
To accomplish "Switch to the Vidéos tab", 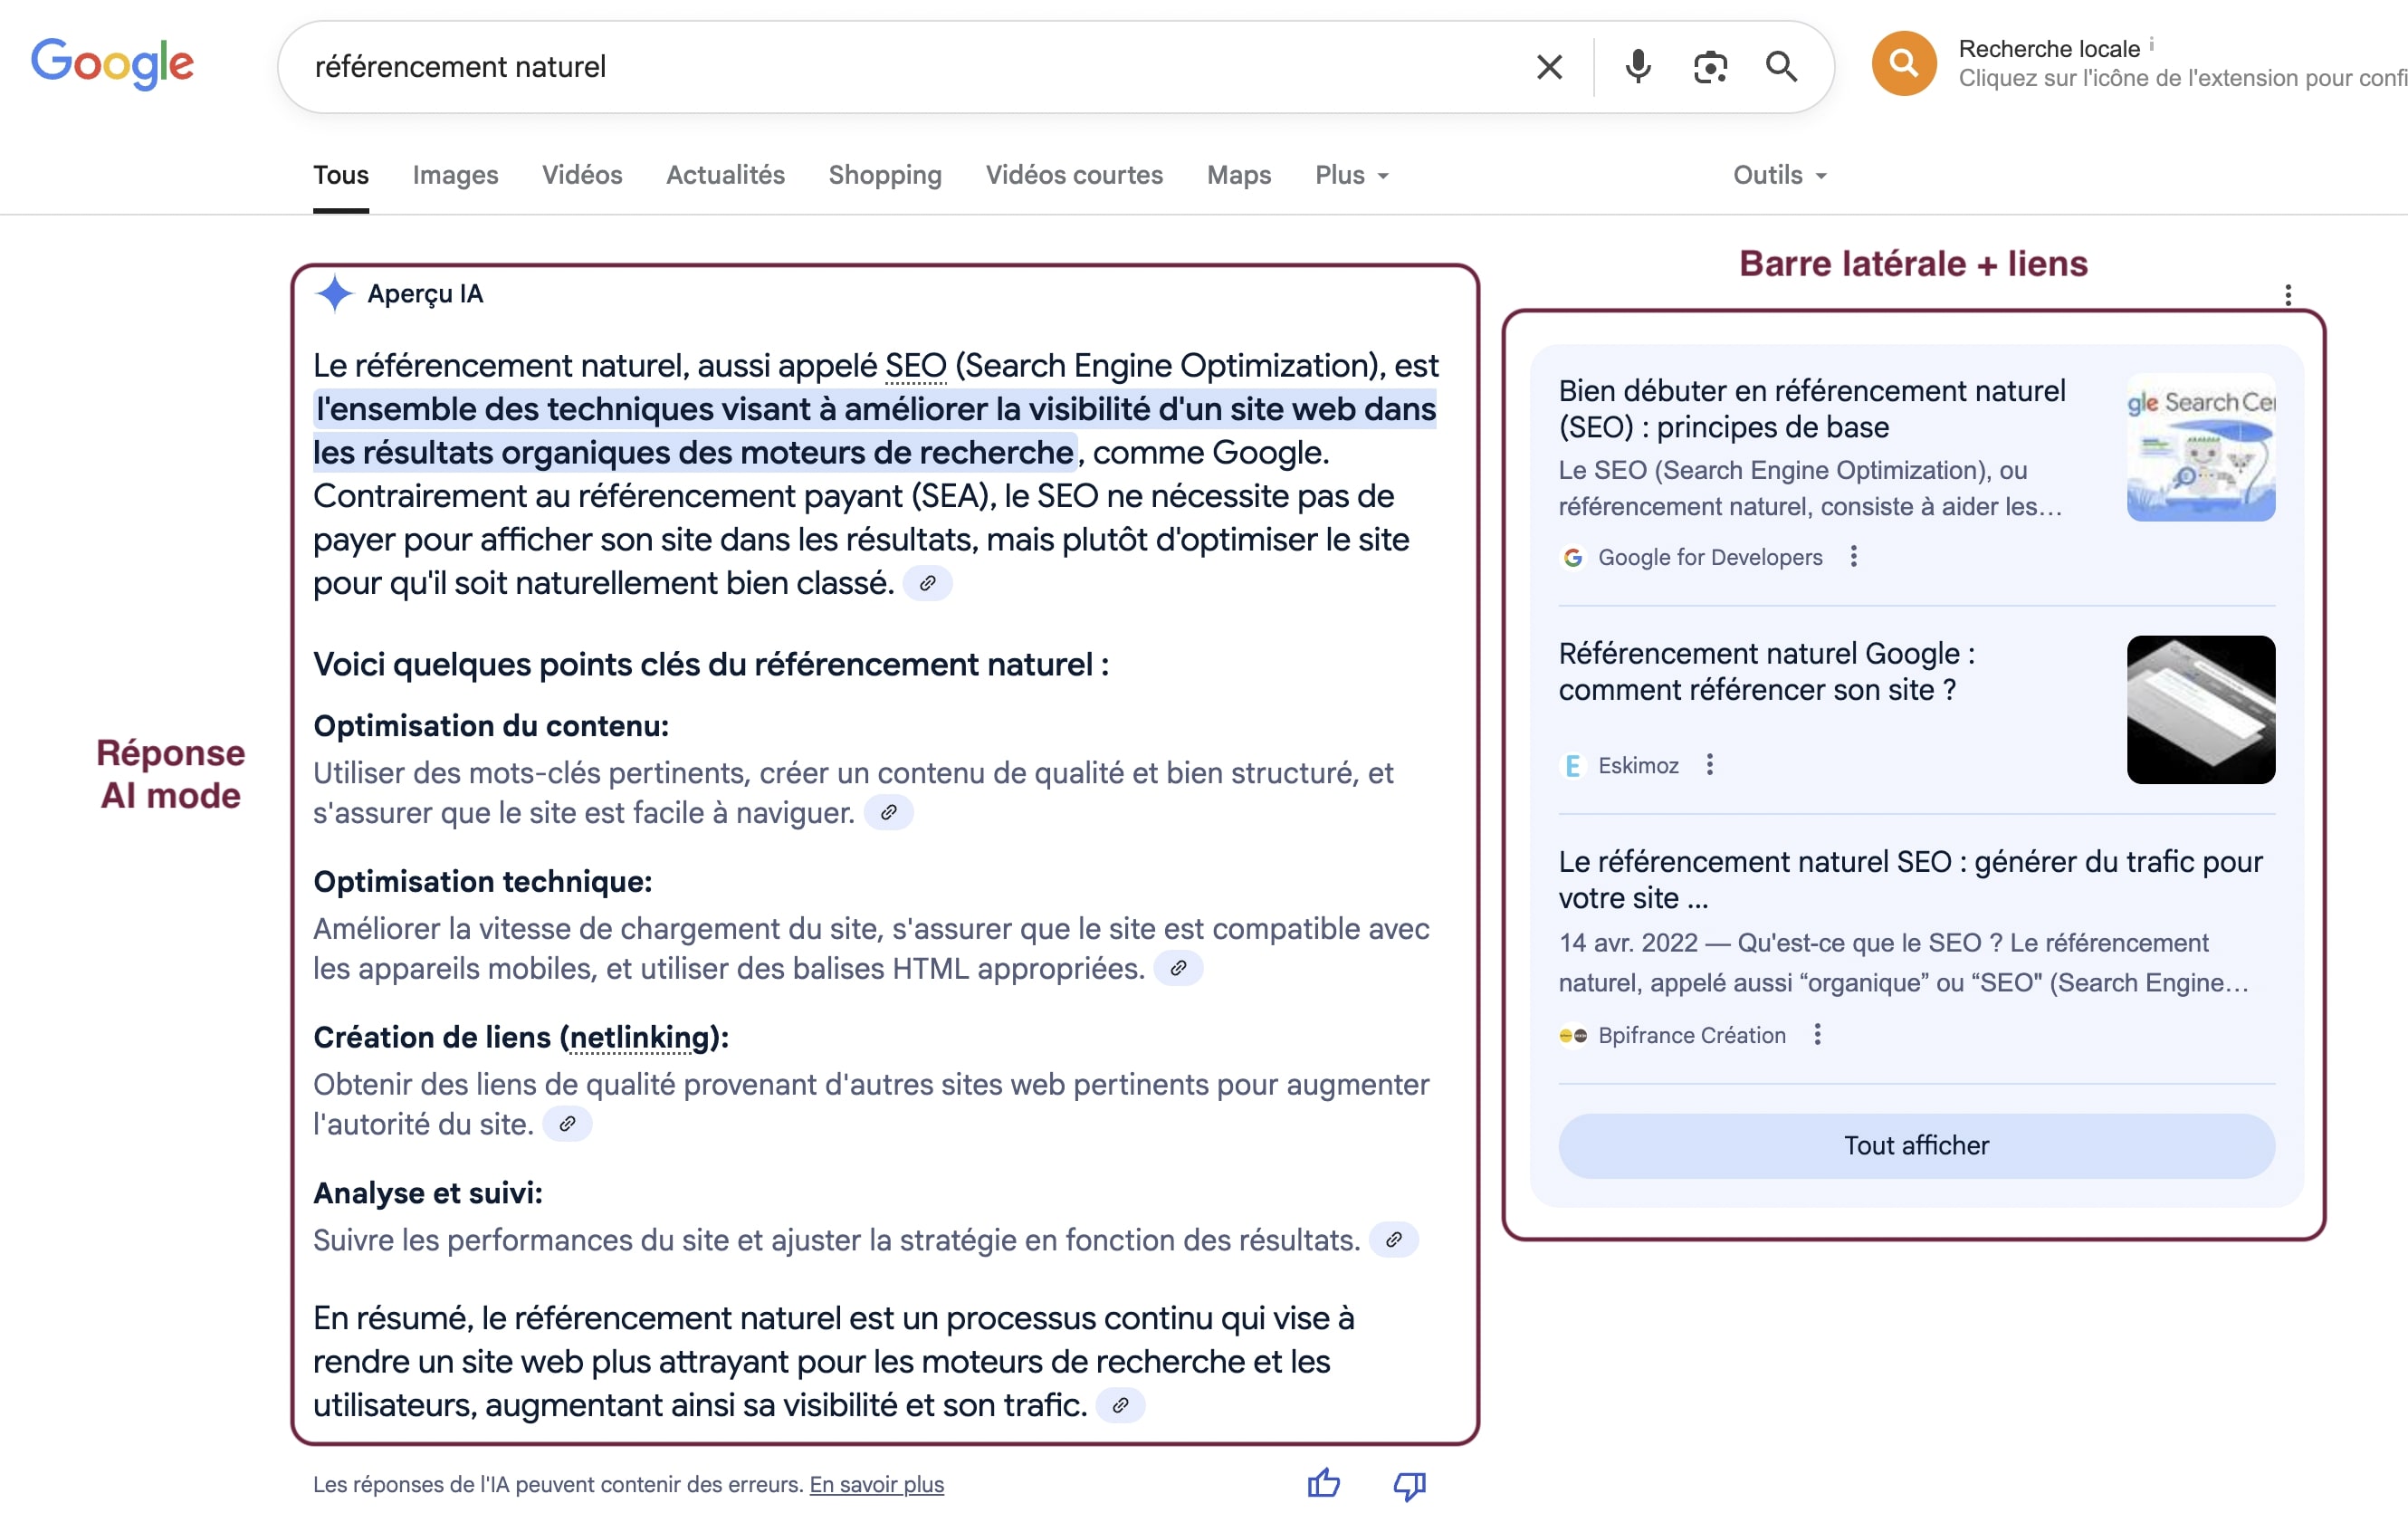I will [582, 175].
